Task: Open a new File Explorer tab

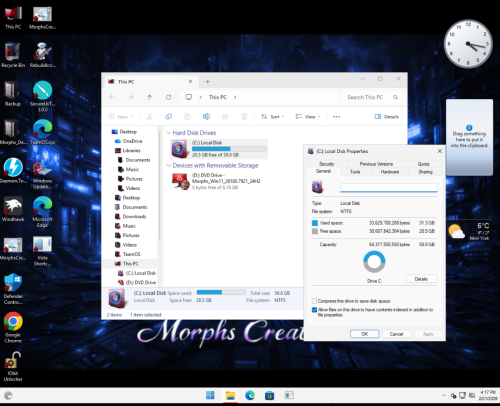Action: (x=207, y=82)
